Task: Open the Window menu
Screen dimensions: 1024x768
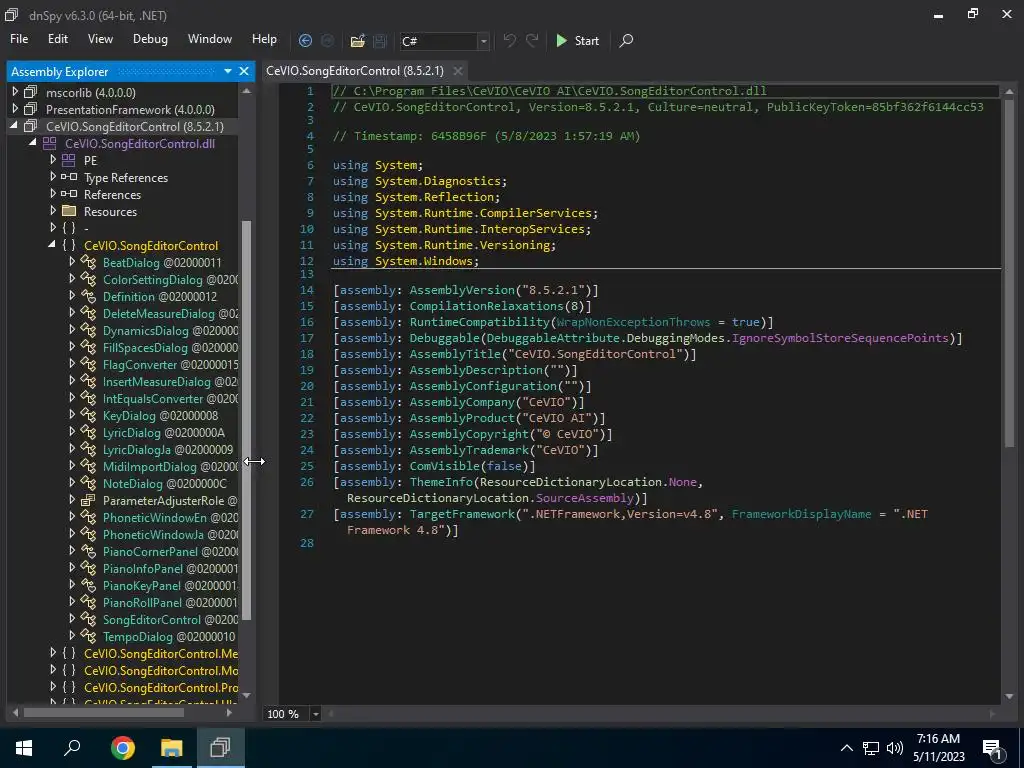Action: coord(210,39)
